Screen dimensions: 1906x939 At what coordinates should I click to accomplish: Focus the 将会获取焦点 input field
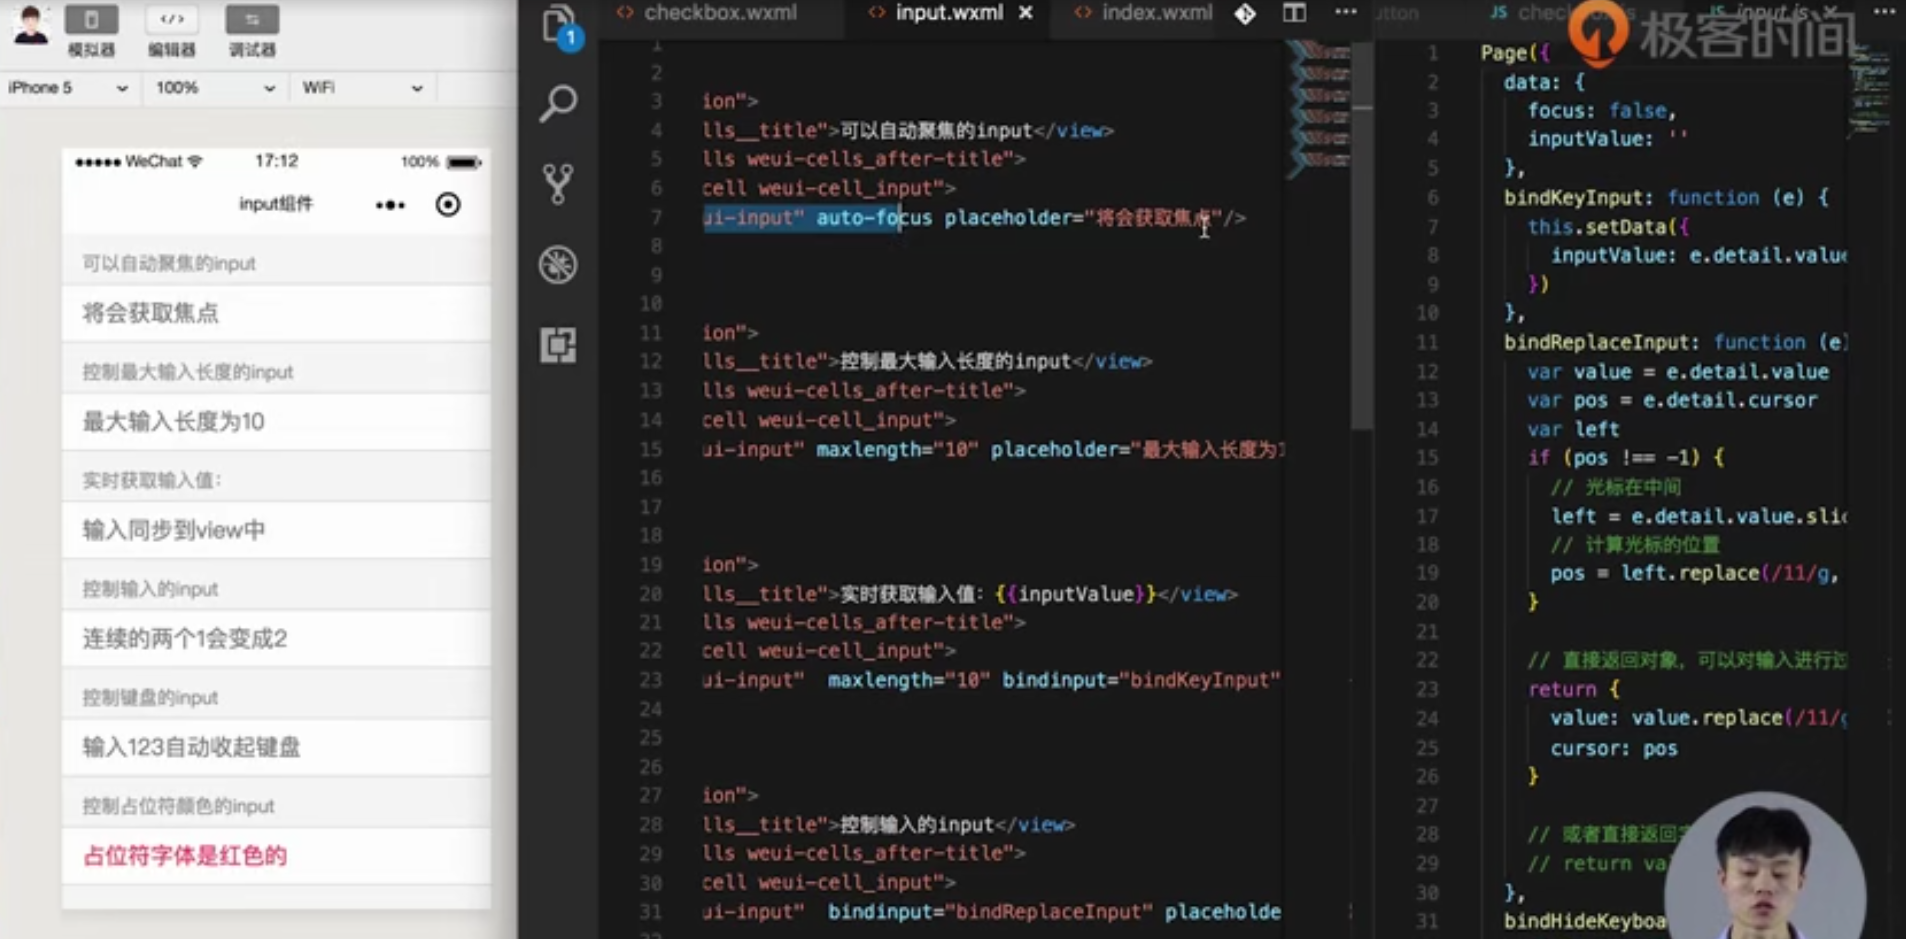click(276, 314)
